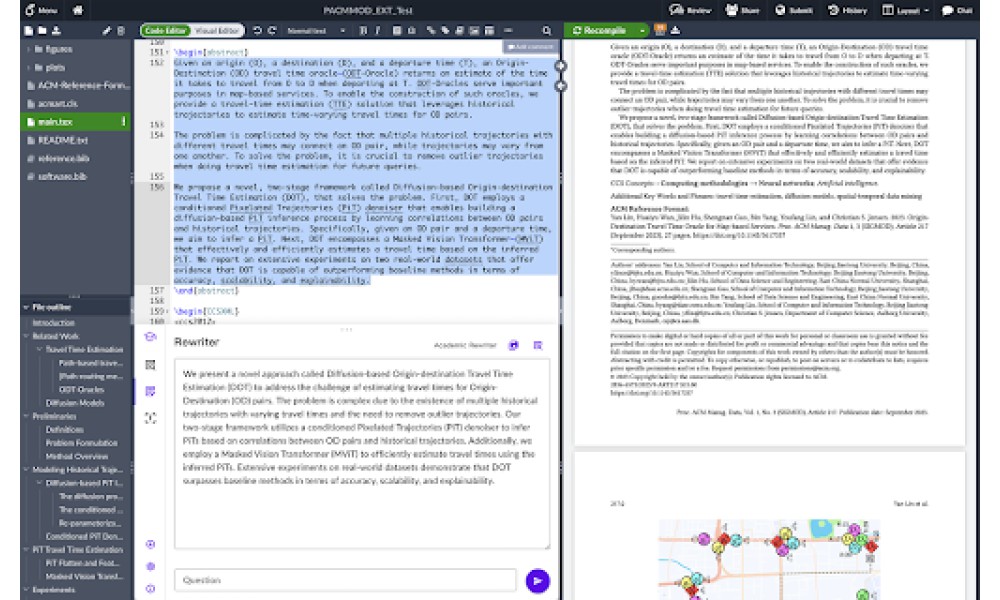Insert a table from the editor toolbar
The height and width of the screenshot is (600, 1000).
tap(489, 30)
